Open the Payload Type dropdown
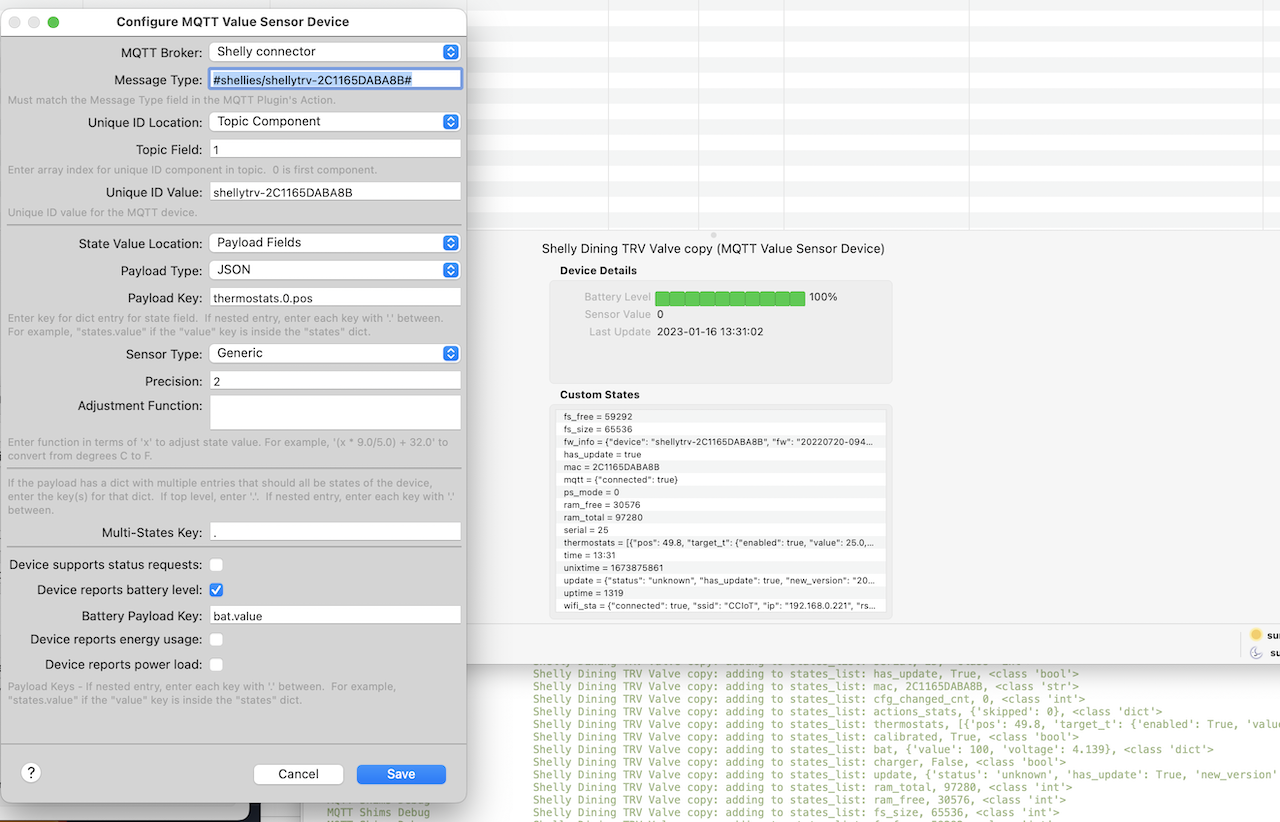 pyautogui.click(x=335, y=270)
